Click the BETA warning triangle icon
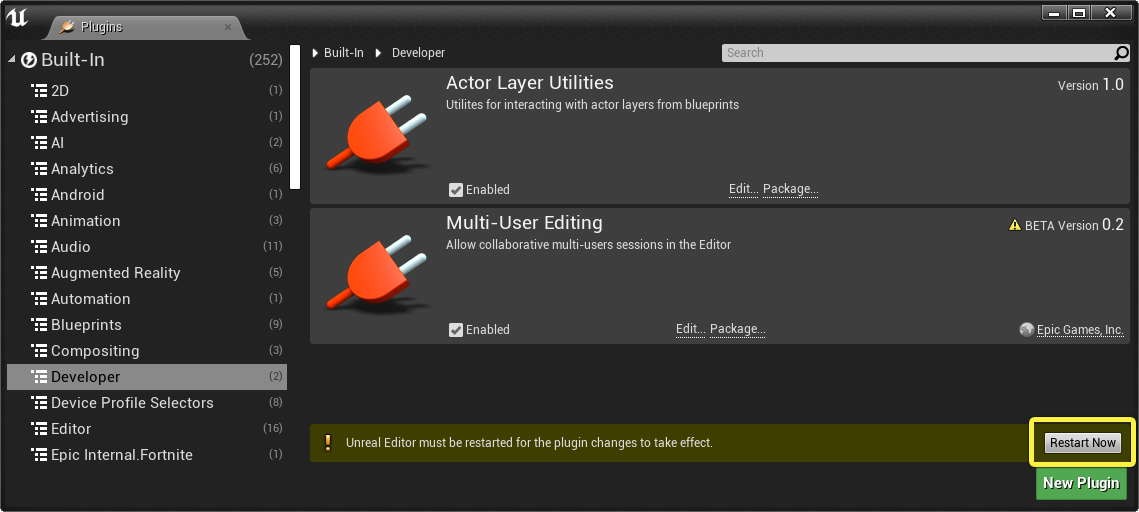The image size is (1139, 512). (x=1015, y=225)
